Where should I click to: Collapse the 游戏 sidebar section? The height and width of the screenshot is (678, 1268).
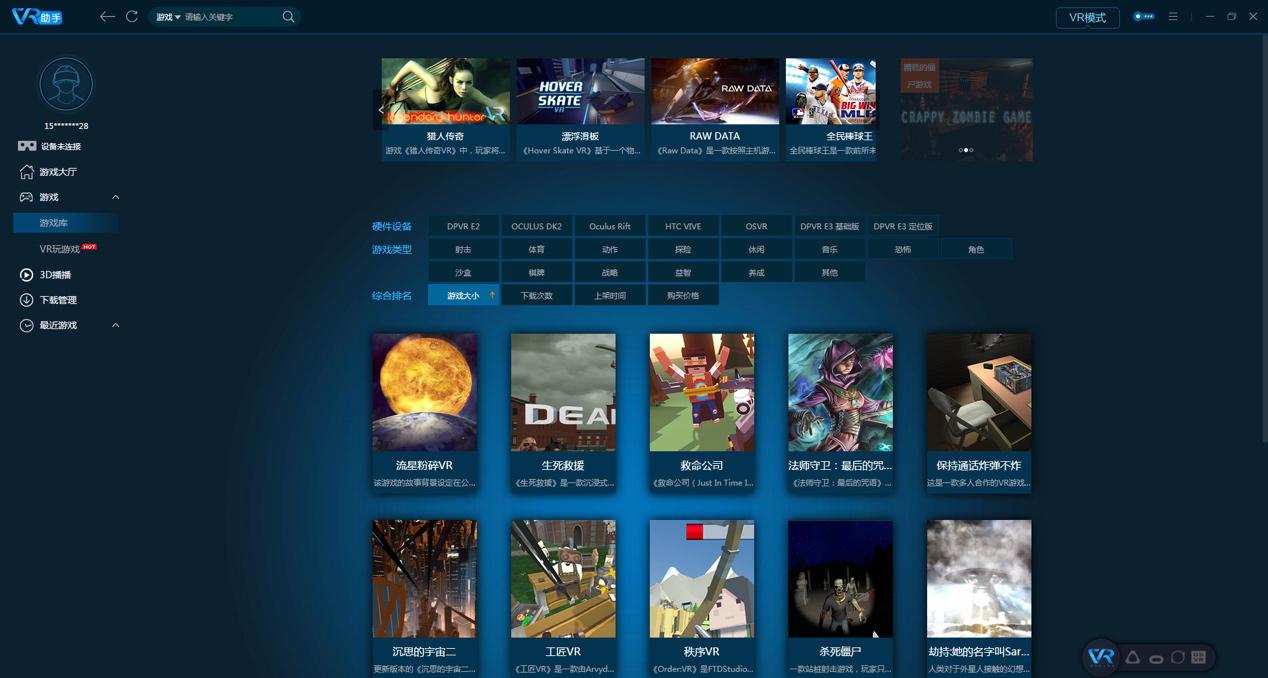click(x=115, y=198)
